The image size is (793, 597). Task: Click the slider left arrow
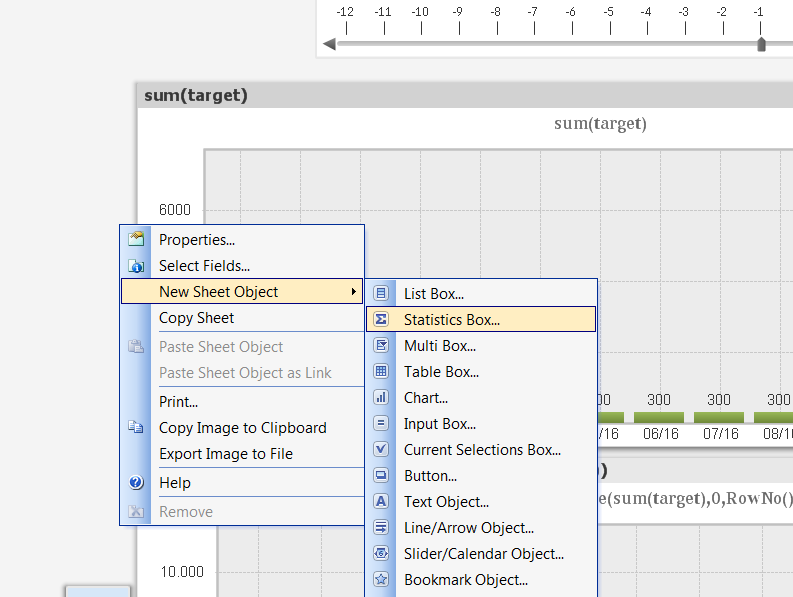pyautogui.click(x=329, y=44)
